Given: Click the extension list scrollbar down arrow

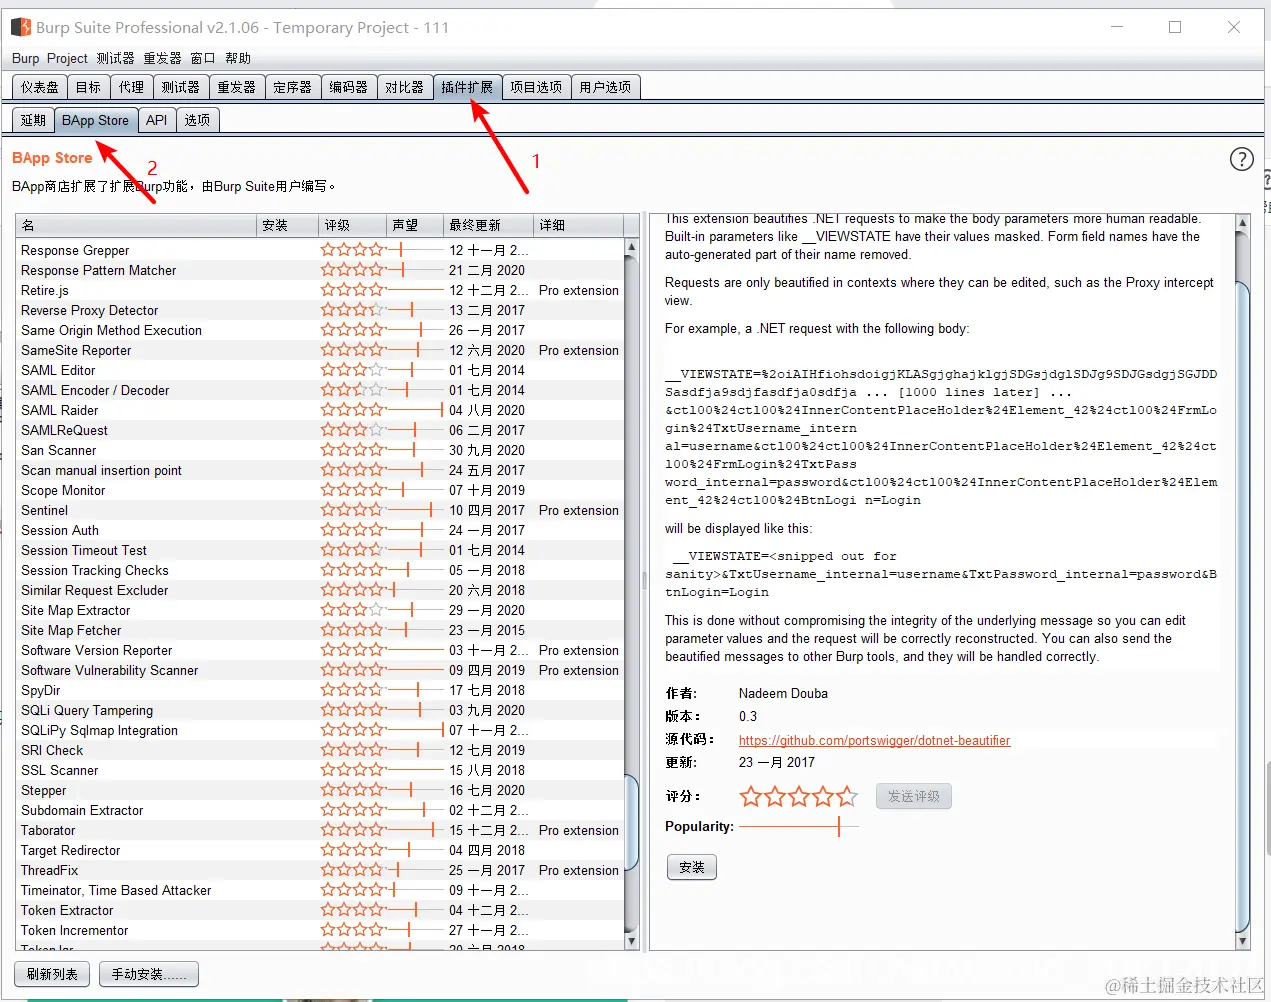Looking at the screenshot, I should click(x=631, y=941).
